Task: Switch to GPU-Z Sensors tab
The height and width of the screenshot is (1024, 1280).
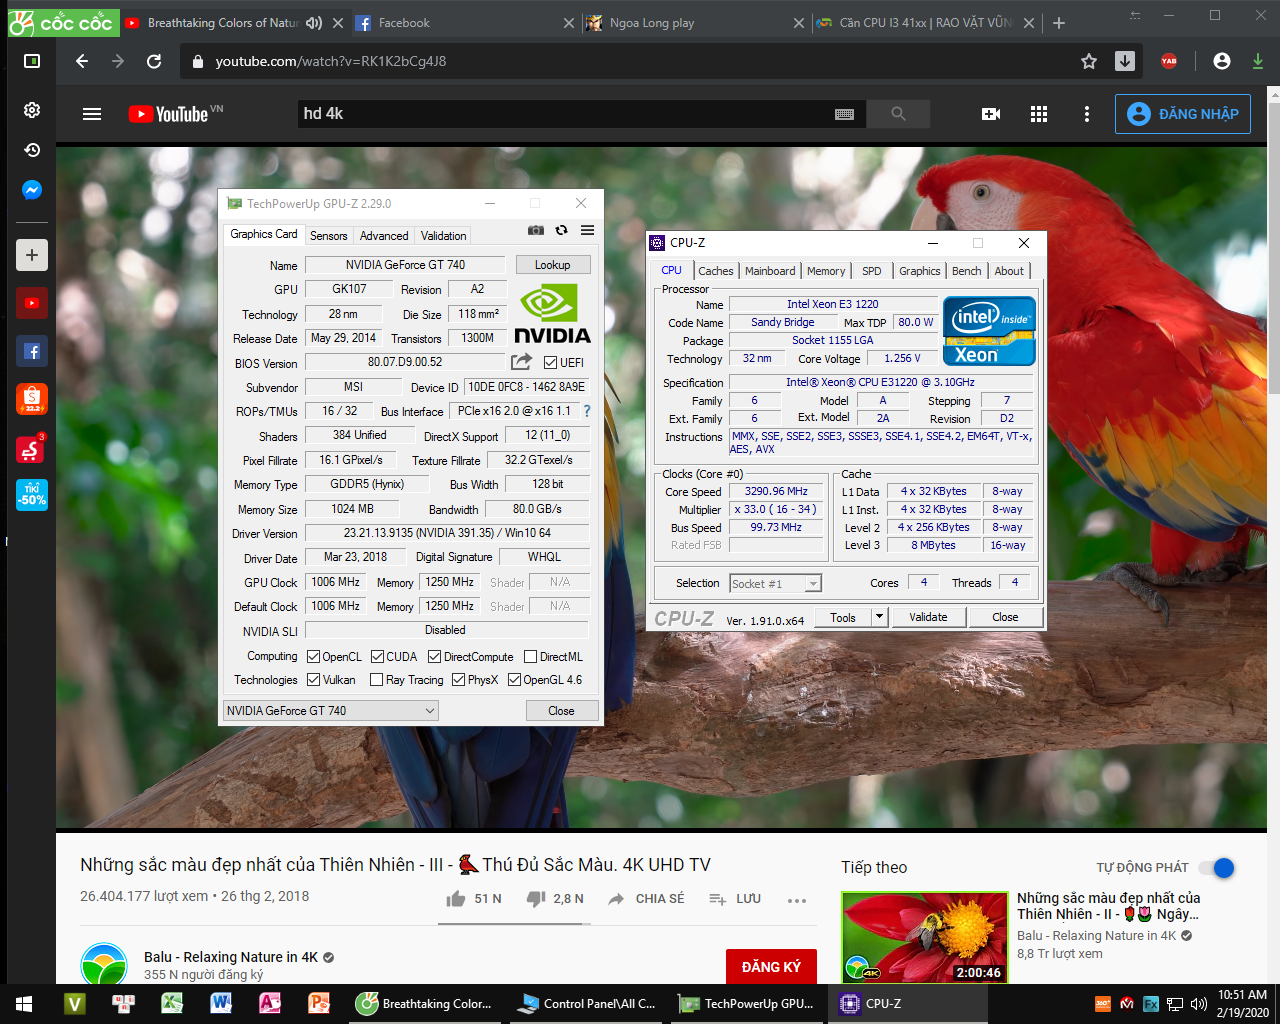Action: (x=328, y=236)
